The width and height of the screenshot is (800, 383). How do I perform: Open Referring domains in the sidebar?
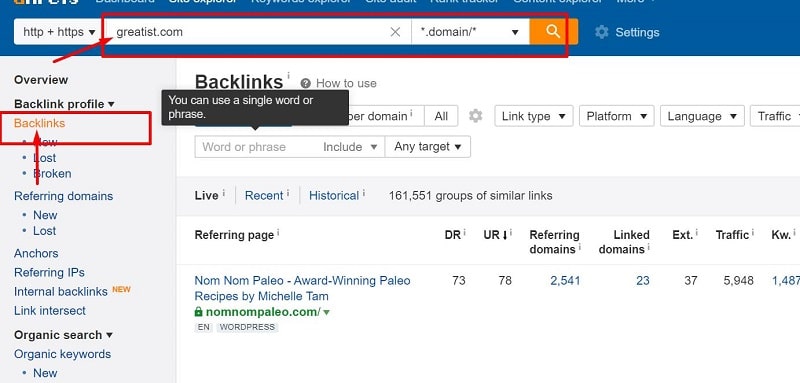point(64,196)
